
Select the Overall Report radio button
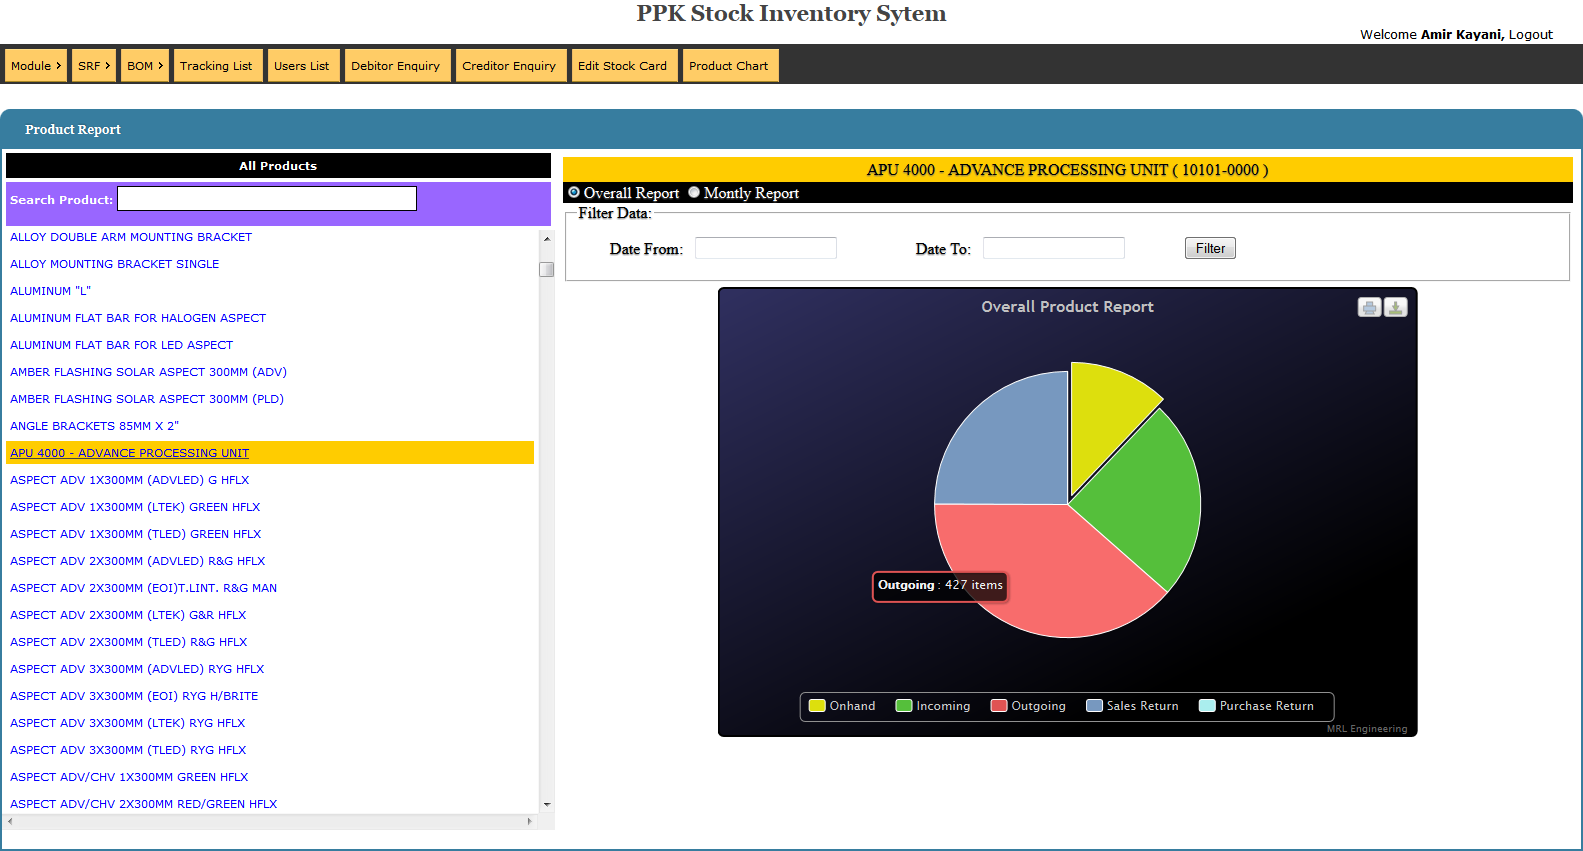(x=574, y=192)
